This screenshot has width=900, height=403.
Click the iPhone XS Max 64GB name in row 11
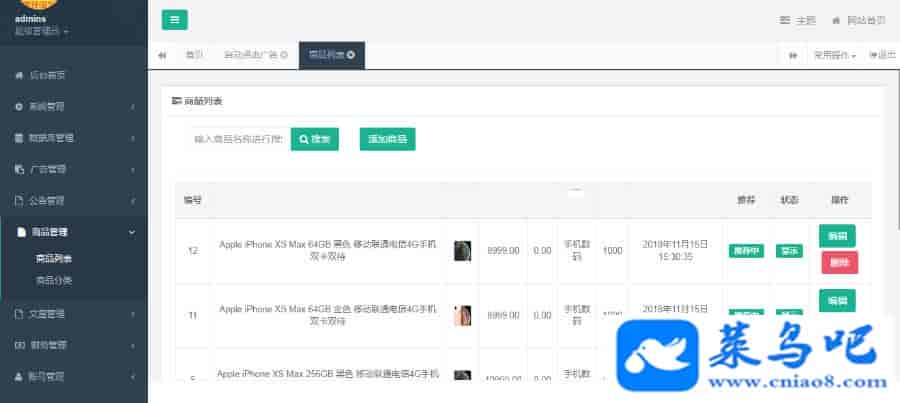(x=328, y=315)
